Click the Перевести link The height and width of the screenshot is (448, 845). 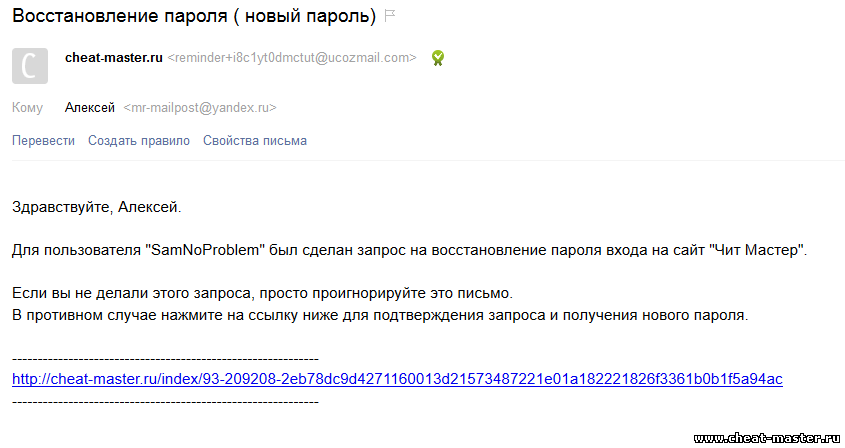(x=43, y=141)
